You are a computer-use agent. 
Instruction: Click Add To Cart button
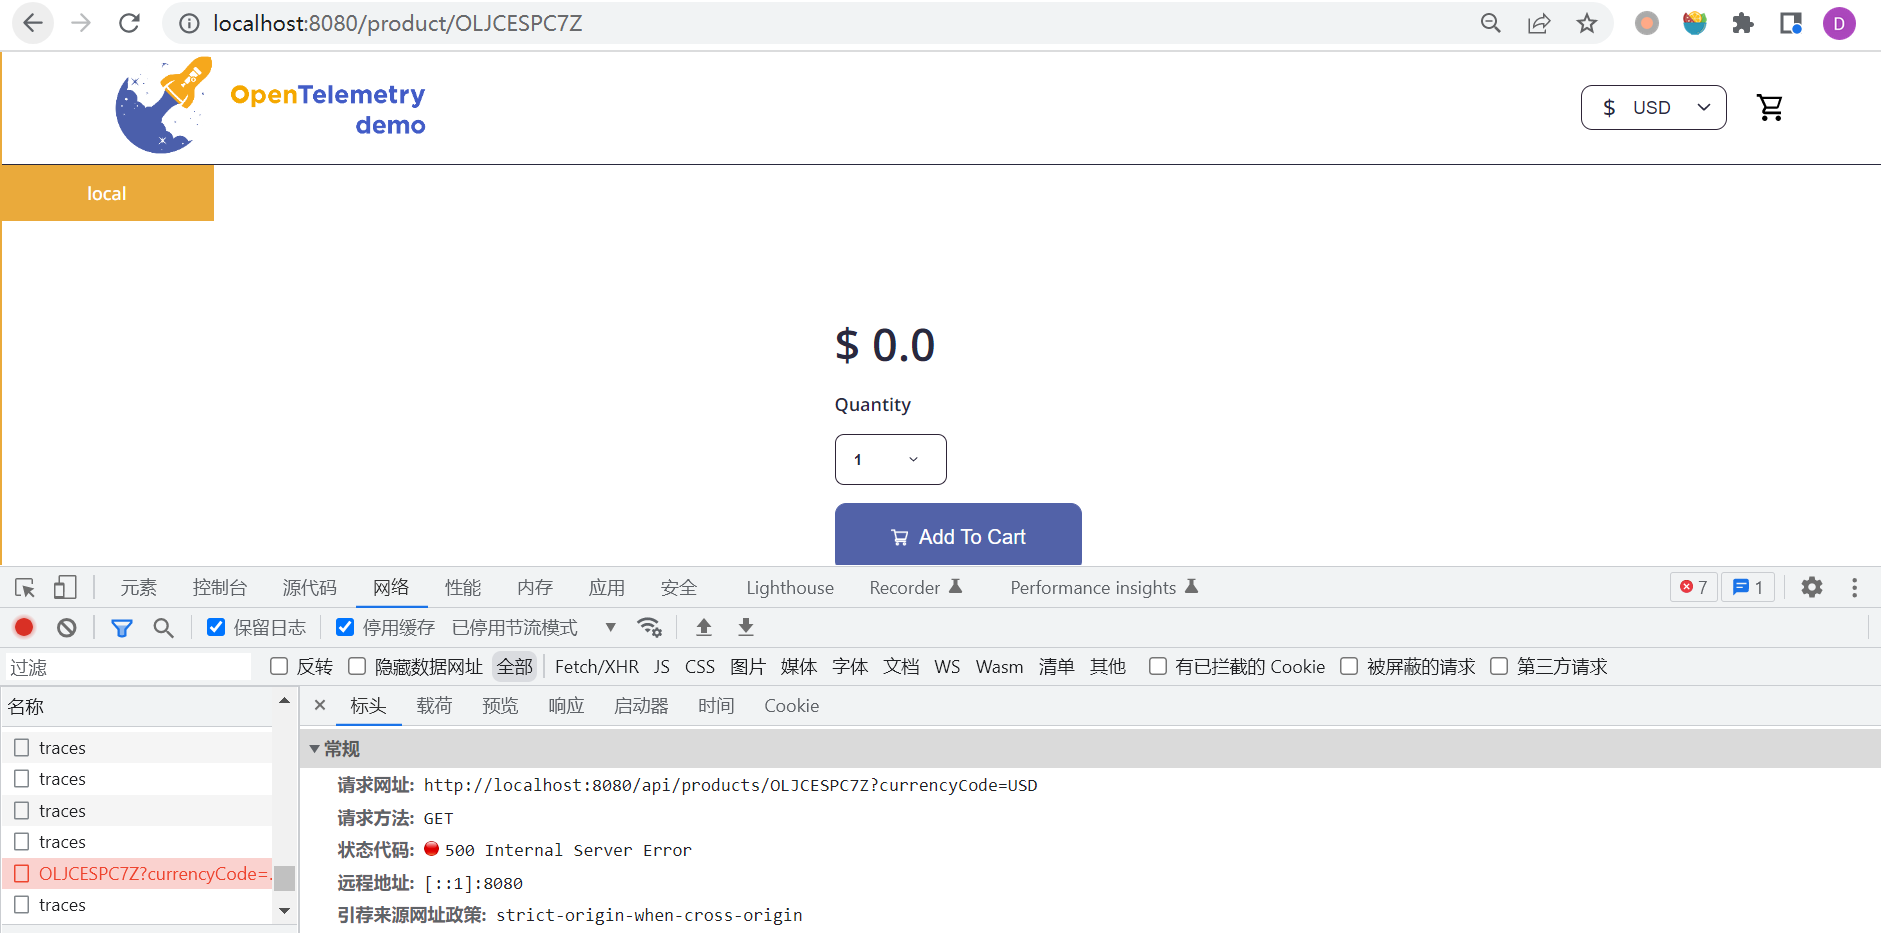[958, 535]
